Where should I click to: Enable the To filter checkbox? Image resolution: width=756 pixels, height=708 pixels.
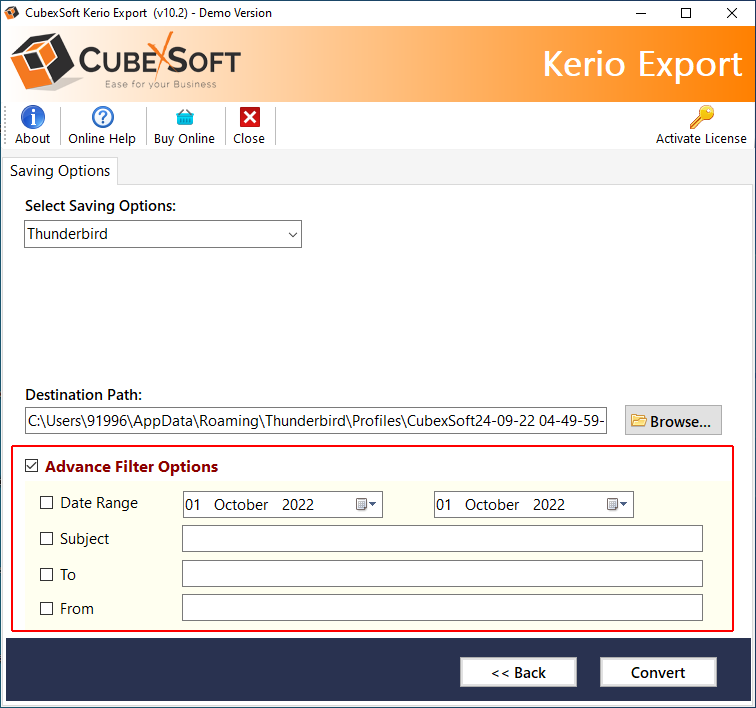(x=46, y=574)
